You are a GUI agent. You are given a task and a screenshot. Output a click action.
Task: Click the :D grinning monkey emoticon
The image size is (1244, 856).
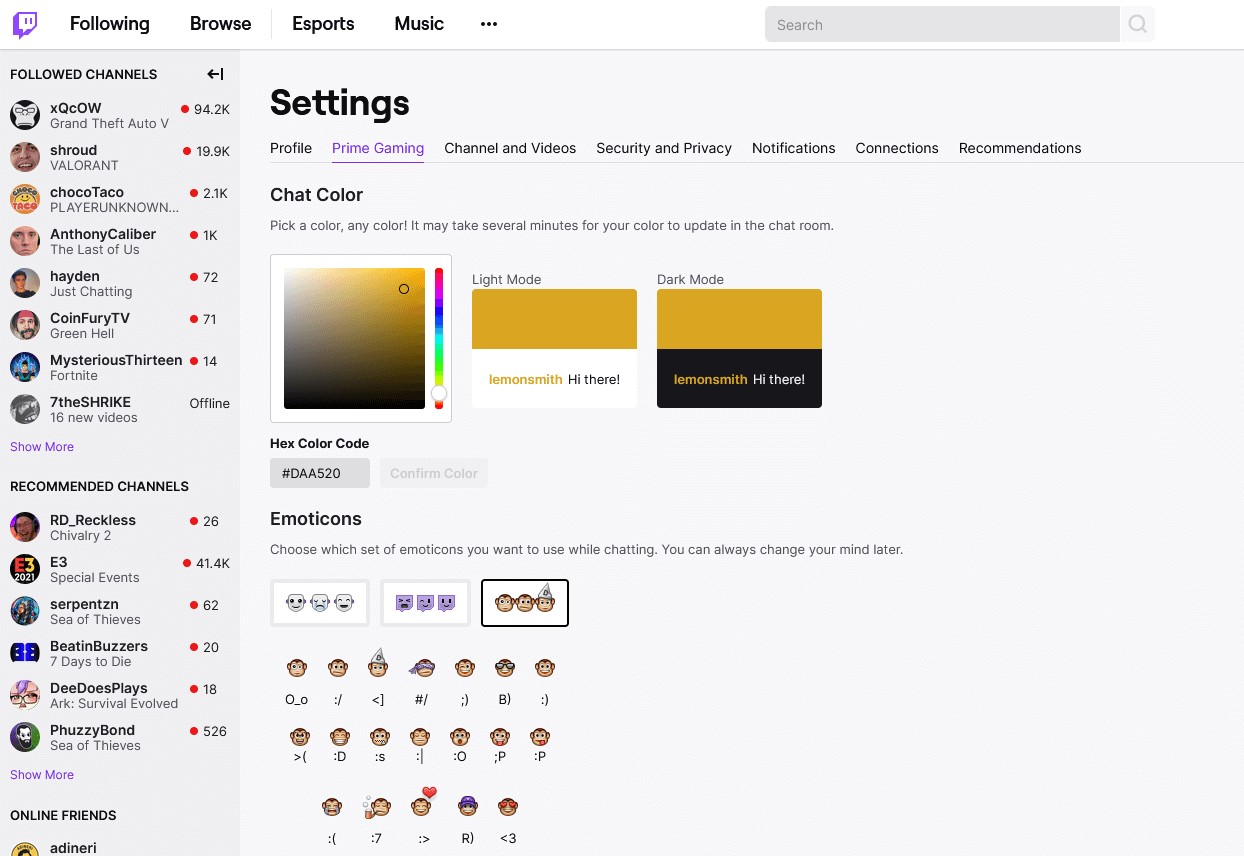click(340, 738)
